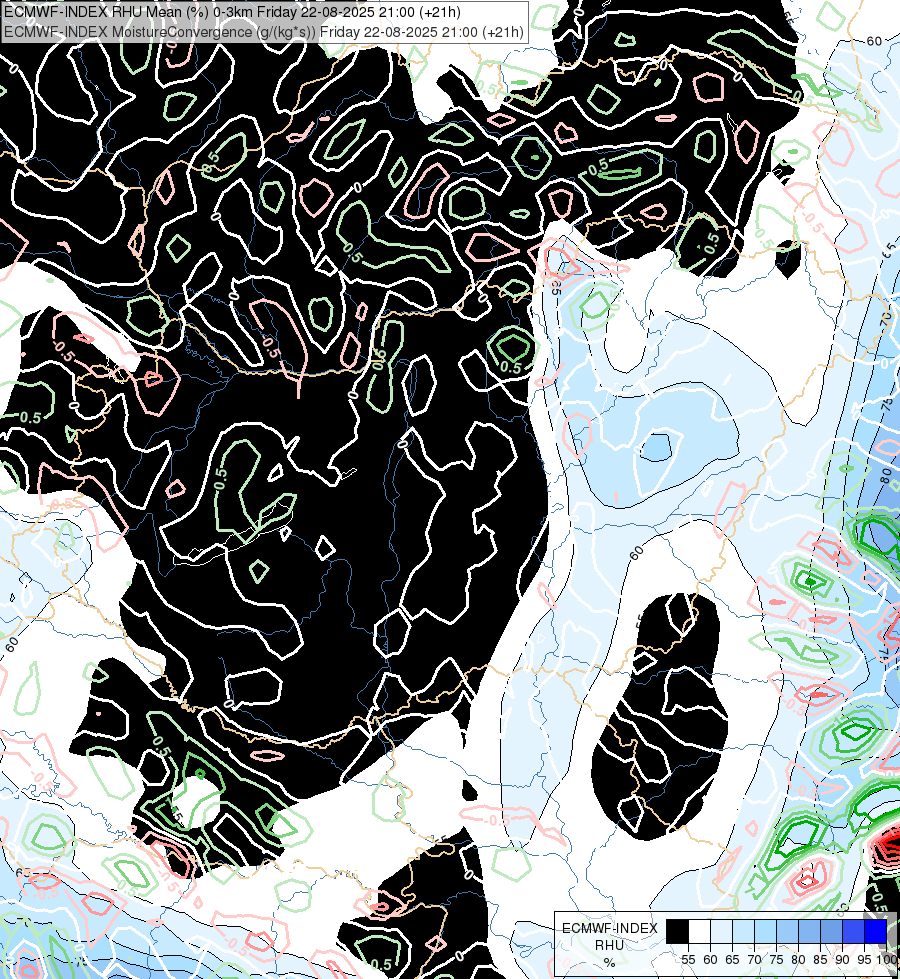Click the 75 tick label on legend
This screenshot has height=979, width=900.
(x=776, y=960)
